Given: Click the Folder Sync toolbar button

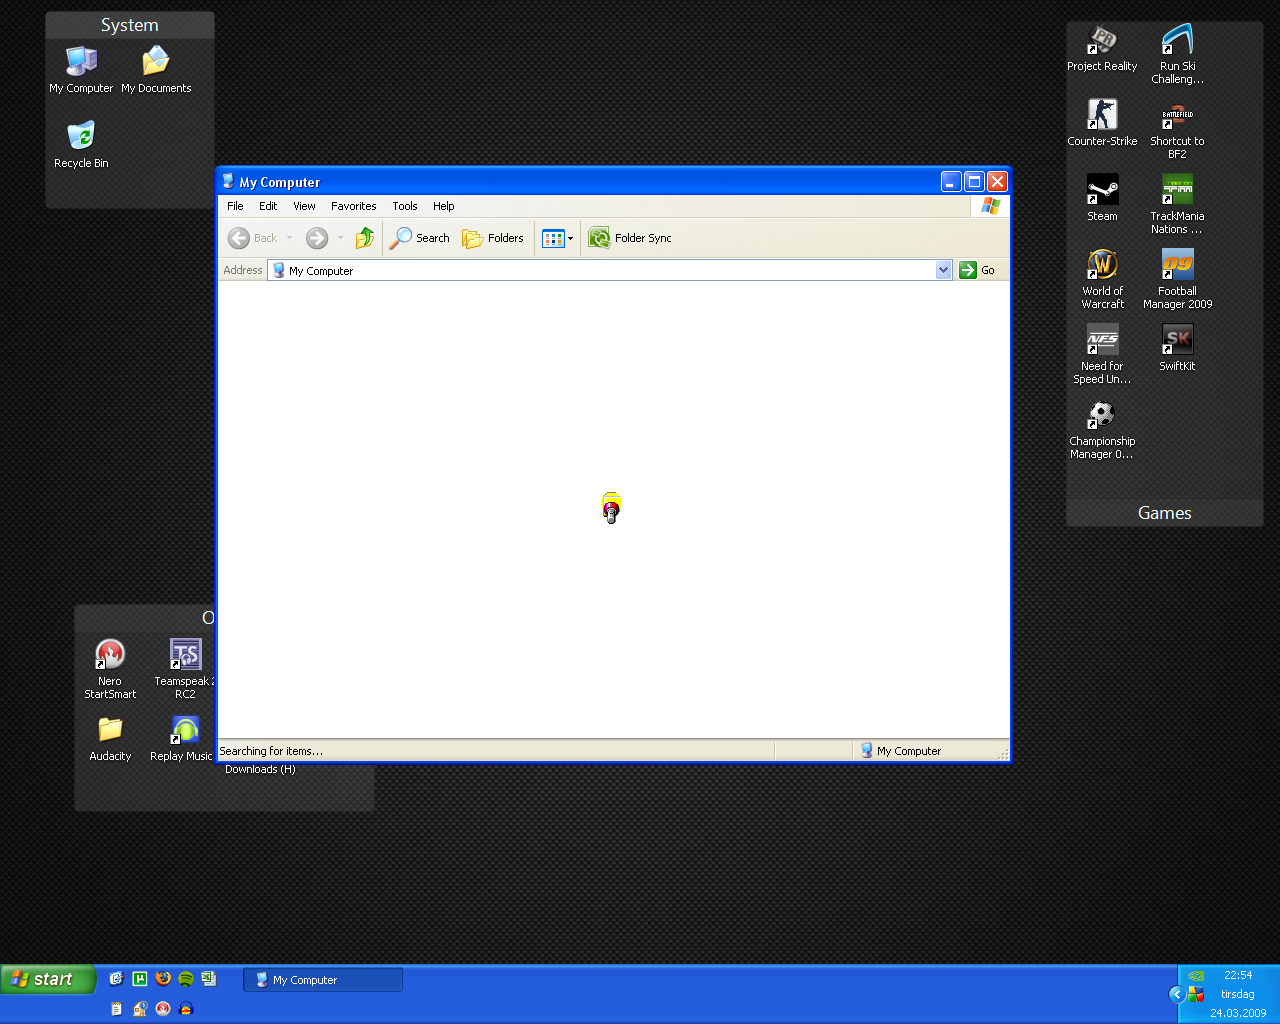Looking at the screenshot, I should pos(630,238).
